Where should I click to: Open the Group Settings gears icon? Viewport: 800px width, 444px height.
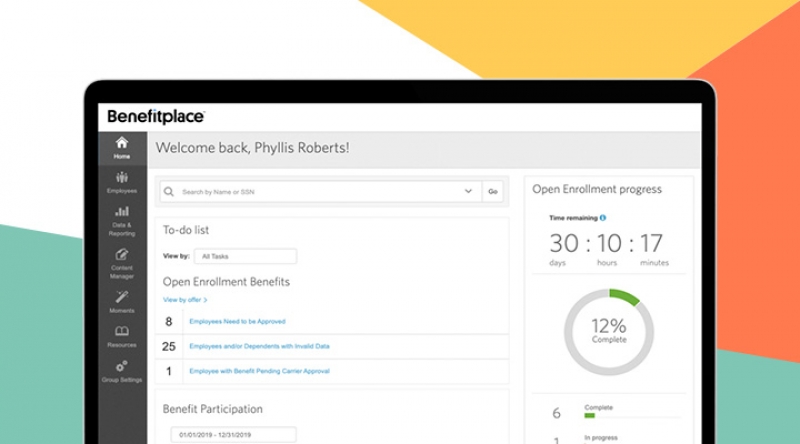(121, 366)
